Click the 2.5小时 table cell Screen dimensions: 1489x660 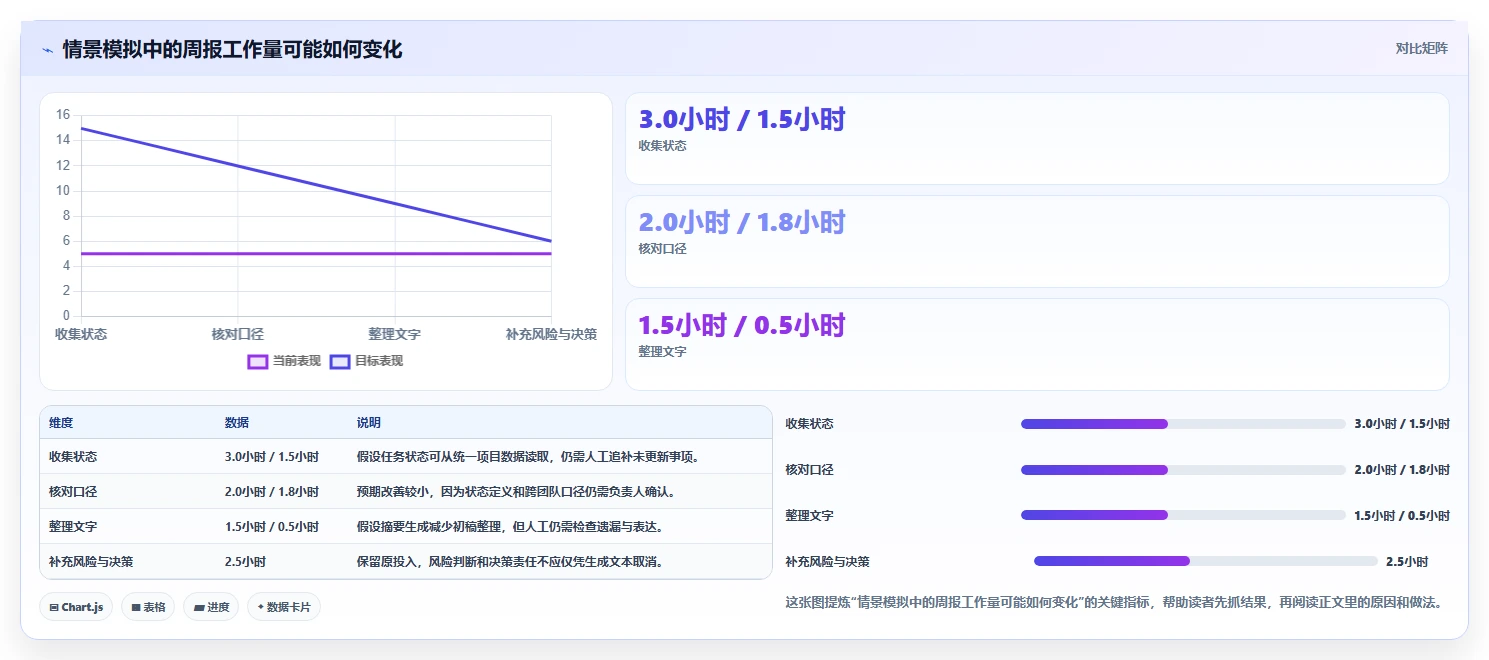point(246,562)
